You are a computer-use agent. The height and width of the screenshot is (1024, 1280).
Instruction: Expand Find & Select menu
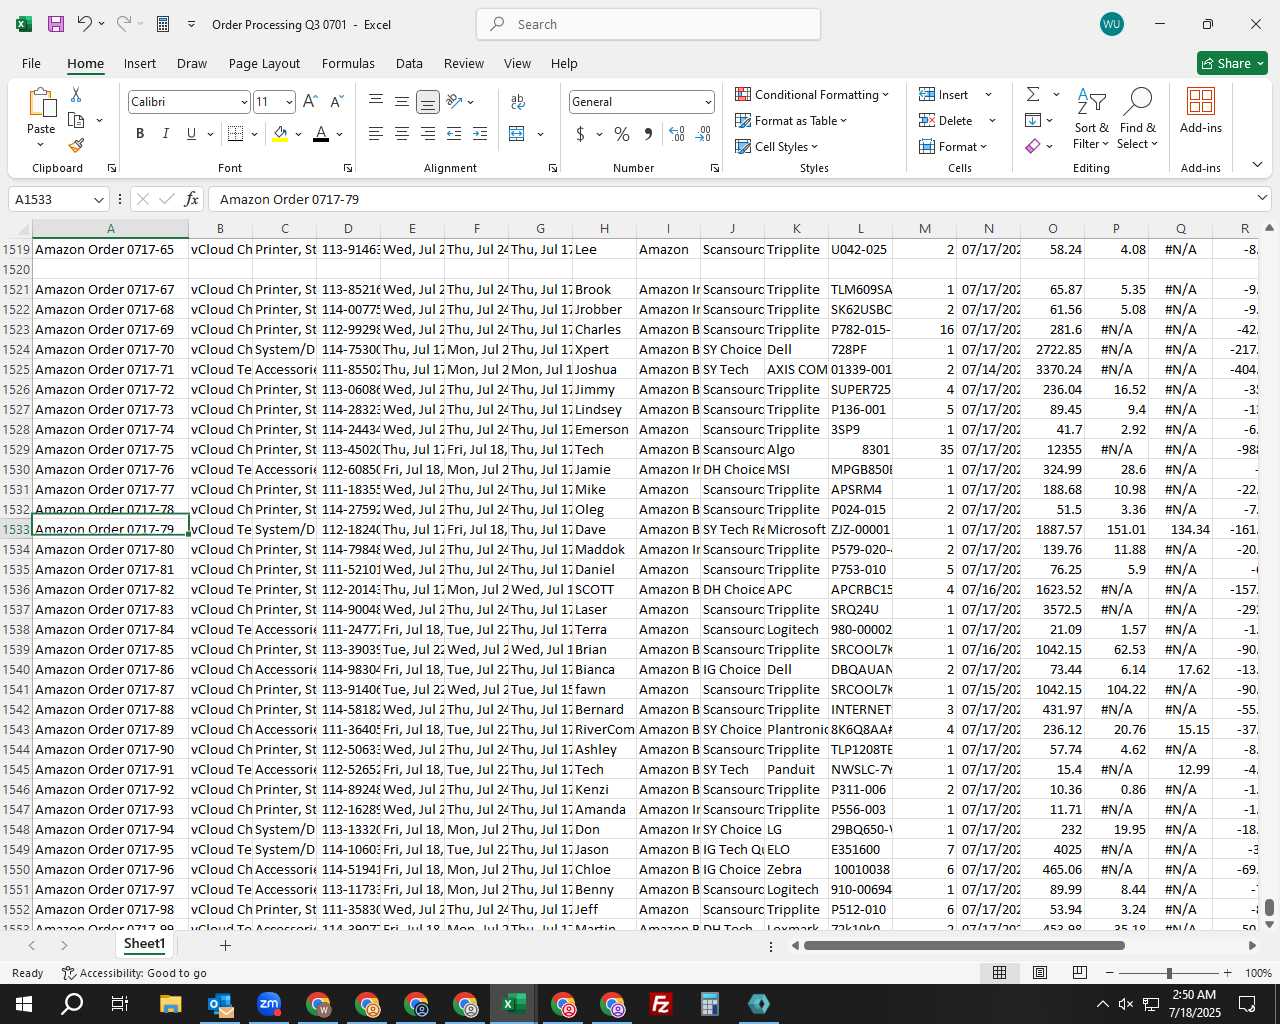(1137, 119)
